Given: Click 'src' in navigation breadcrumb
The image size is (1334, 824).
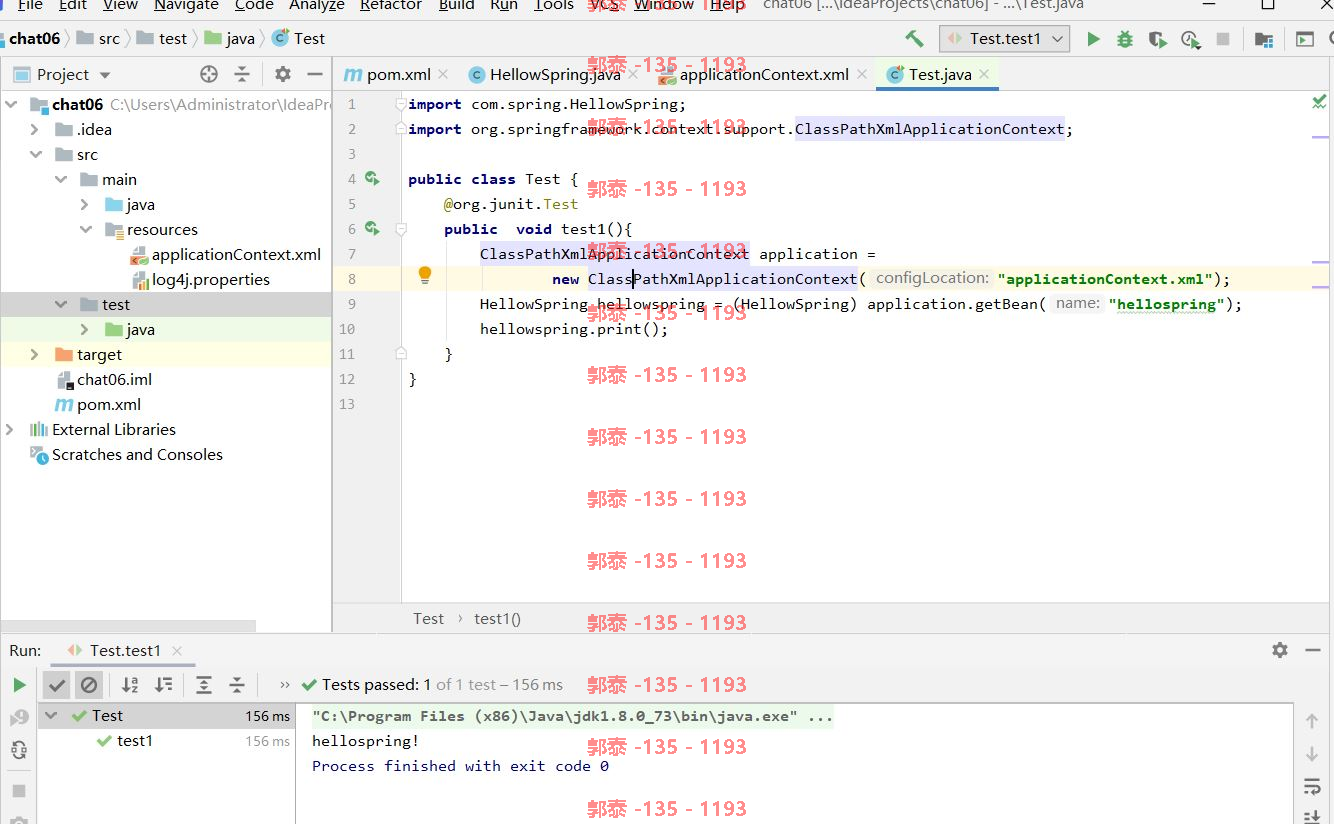Looking at the screenshot, I should (109, 39).
